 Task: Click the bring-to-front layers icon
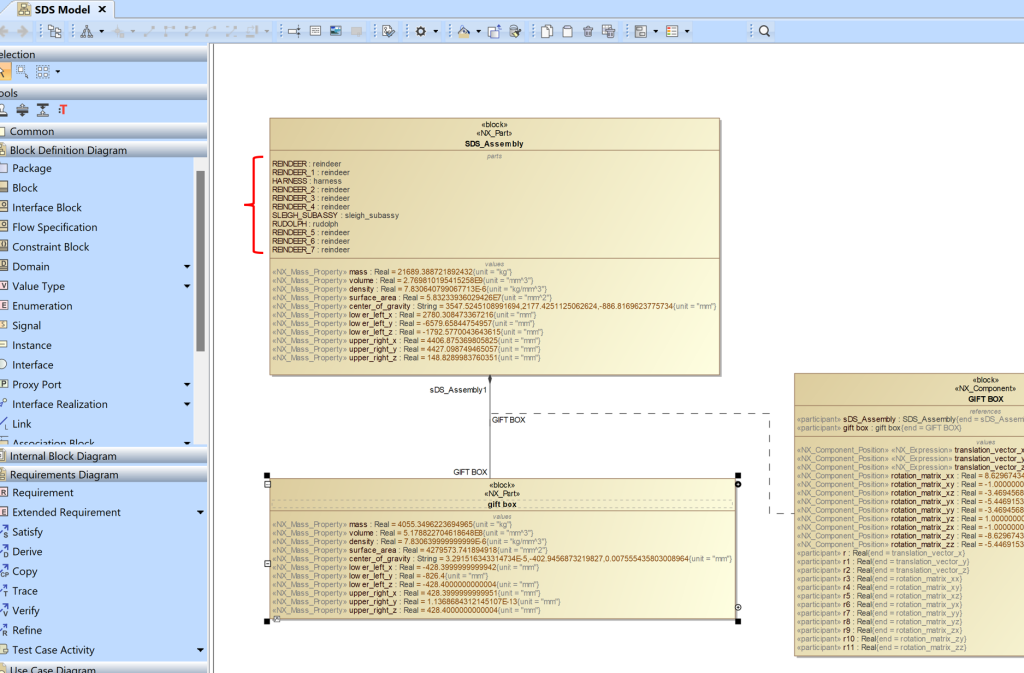click(494, 31)
